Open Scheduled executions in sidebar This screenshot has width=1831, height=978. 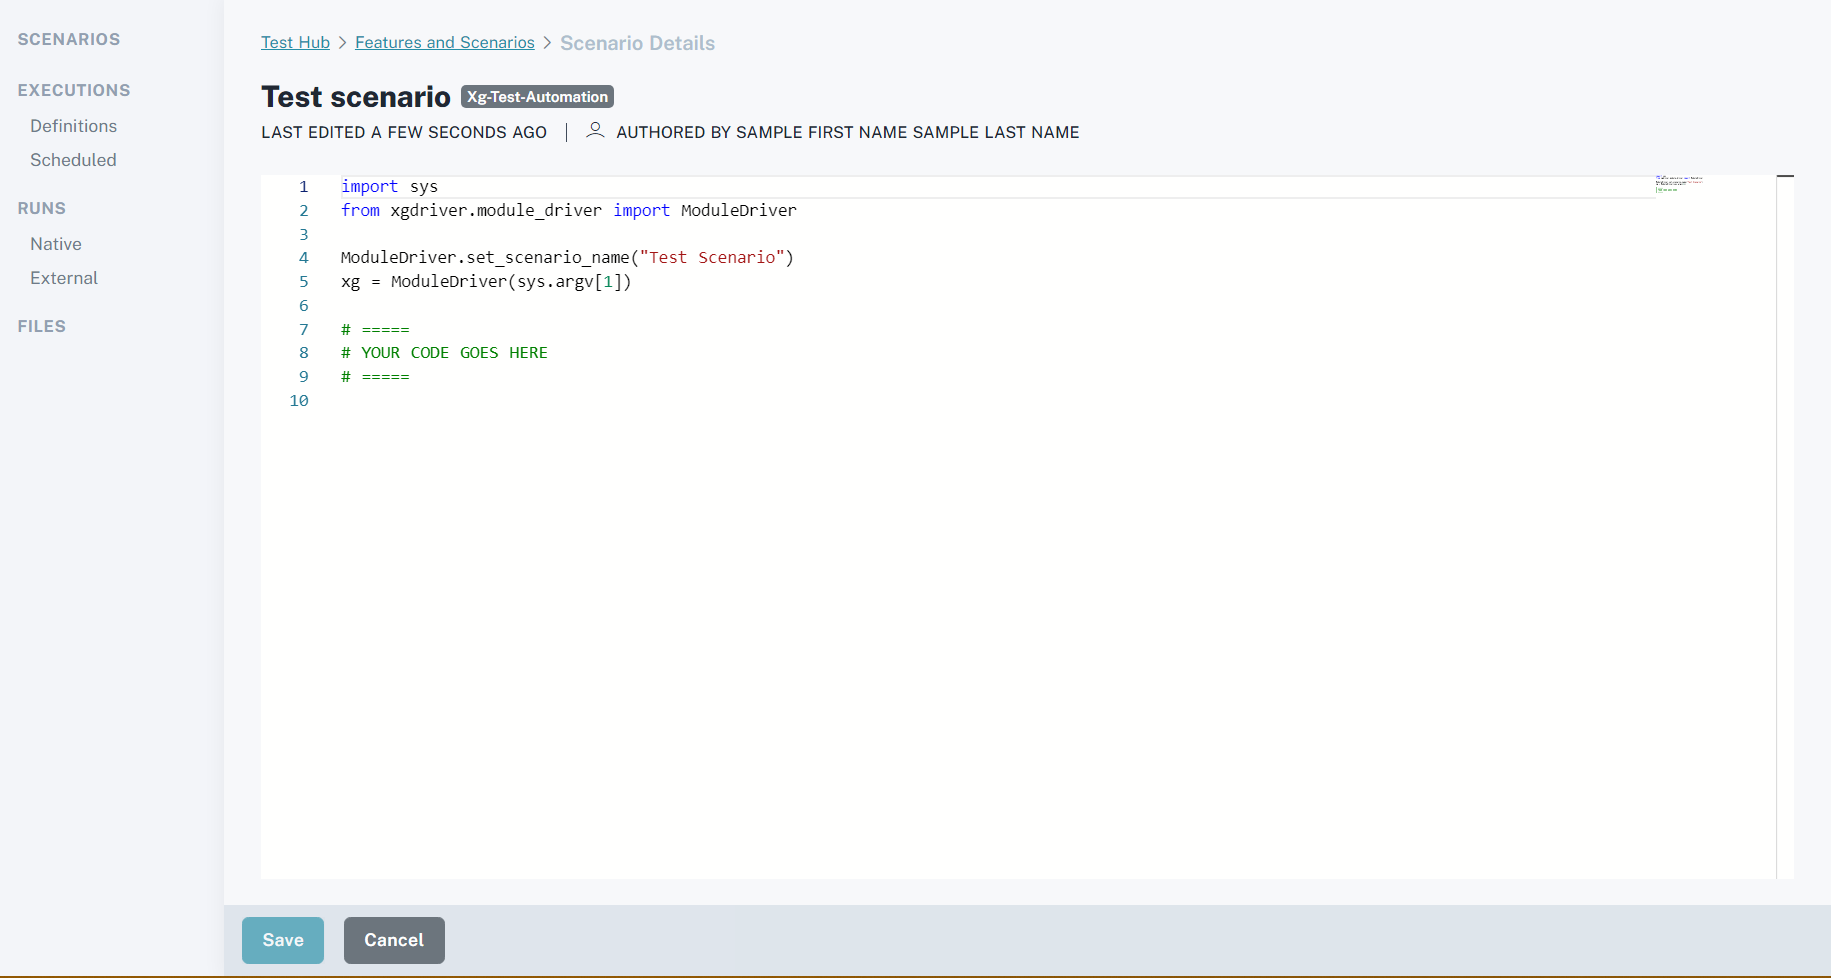coord(73,160)
